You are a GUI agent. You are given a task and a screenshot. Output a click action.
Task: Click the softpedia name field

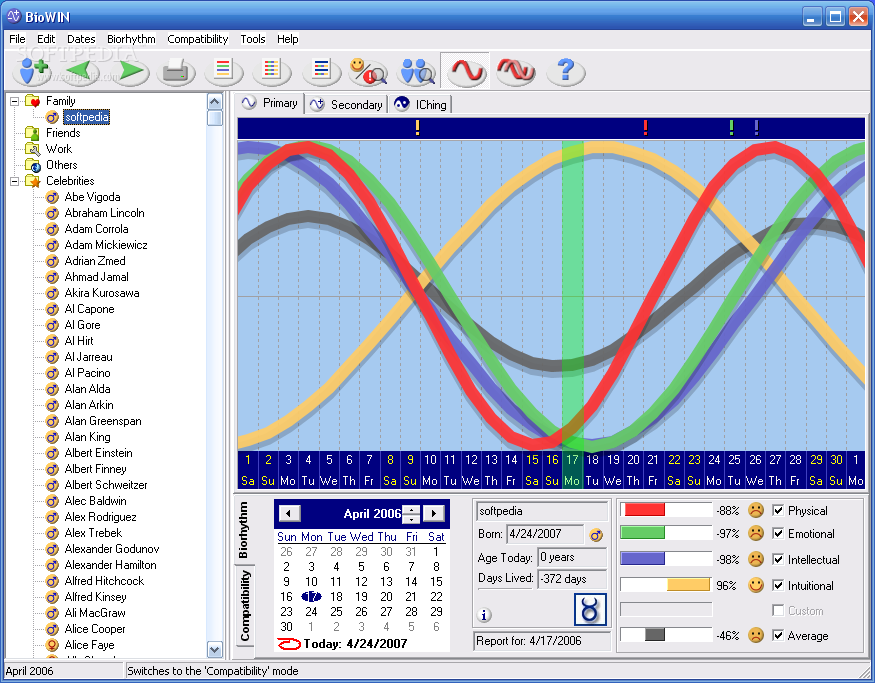tap(541, 511)
